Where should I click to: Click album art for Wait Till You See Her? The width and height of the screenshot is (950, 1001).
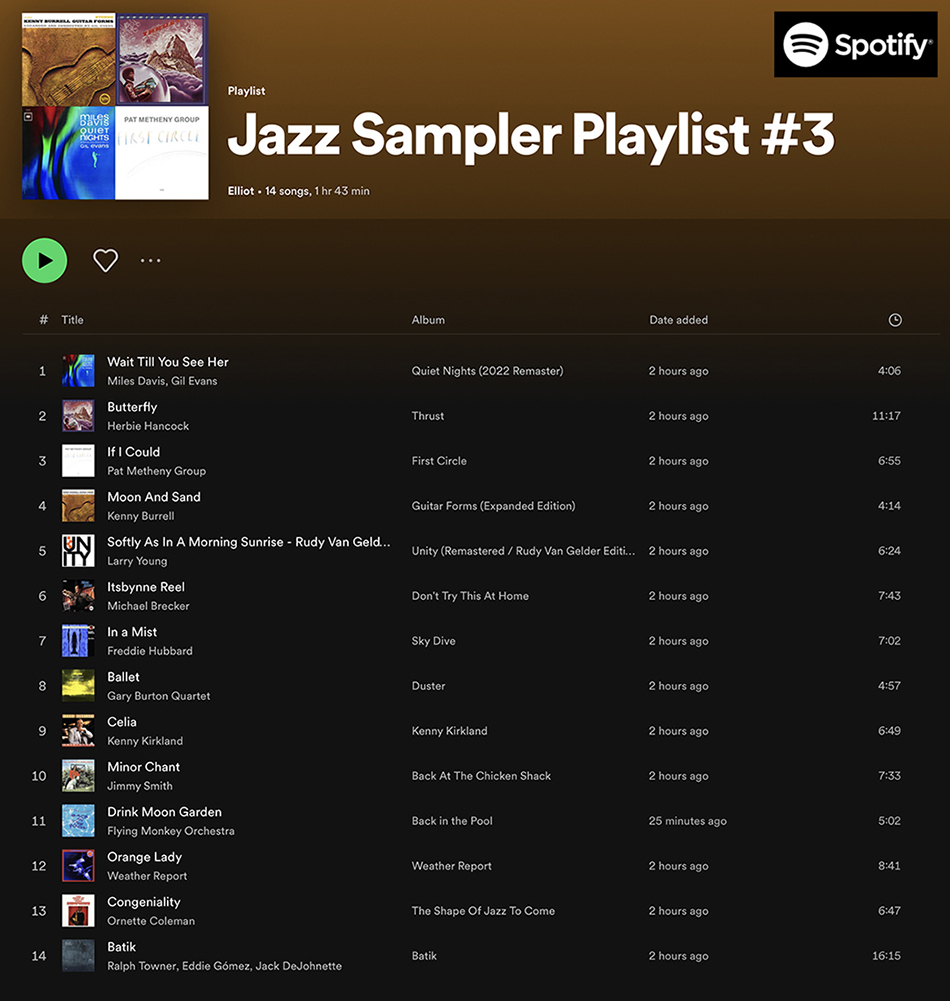(78, 371)
